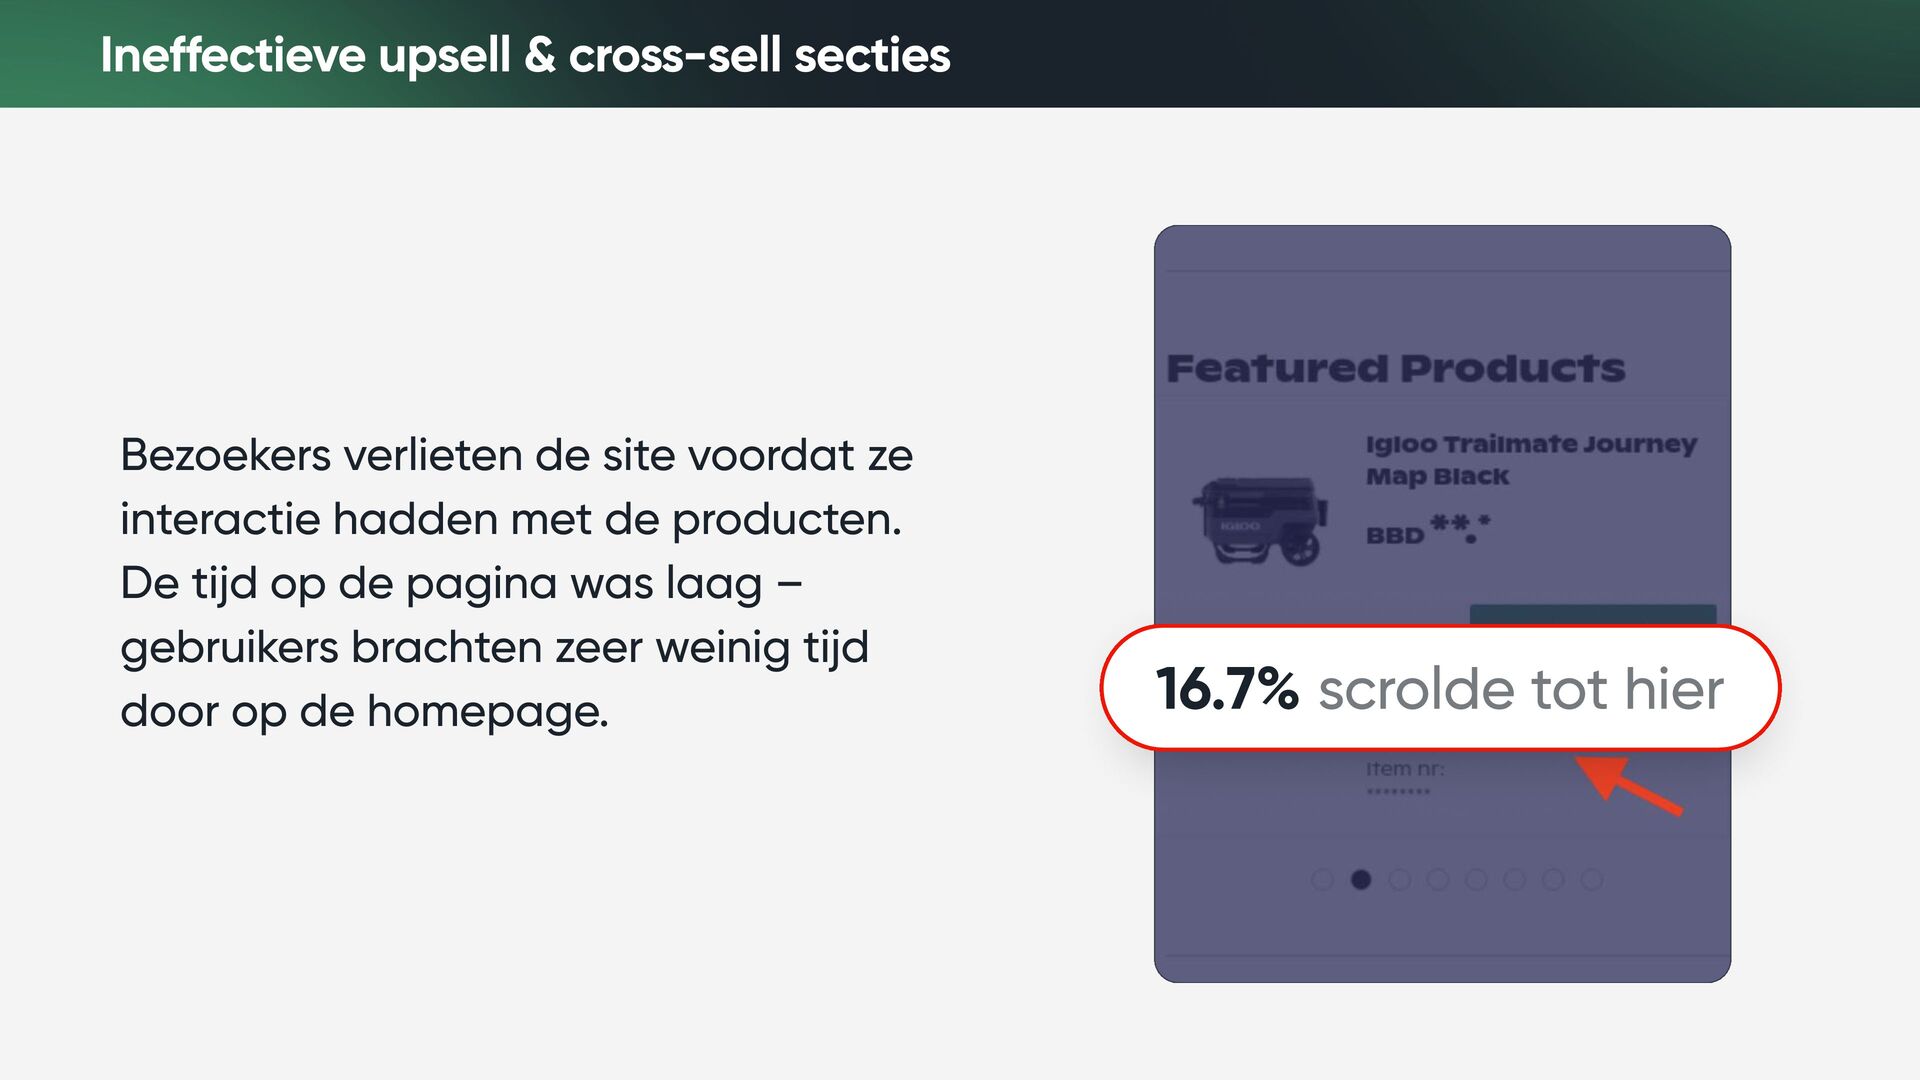Image resolution: width=1920 pixels, height=1080 pixels.
Task: Click the masked item number asterisks
Action: pyautogui.click(x=1398, y=792)
